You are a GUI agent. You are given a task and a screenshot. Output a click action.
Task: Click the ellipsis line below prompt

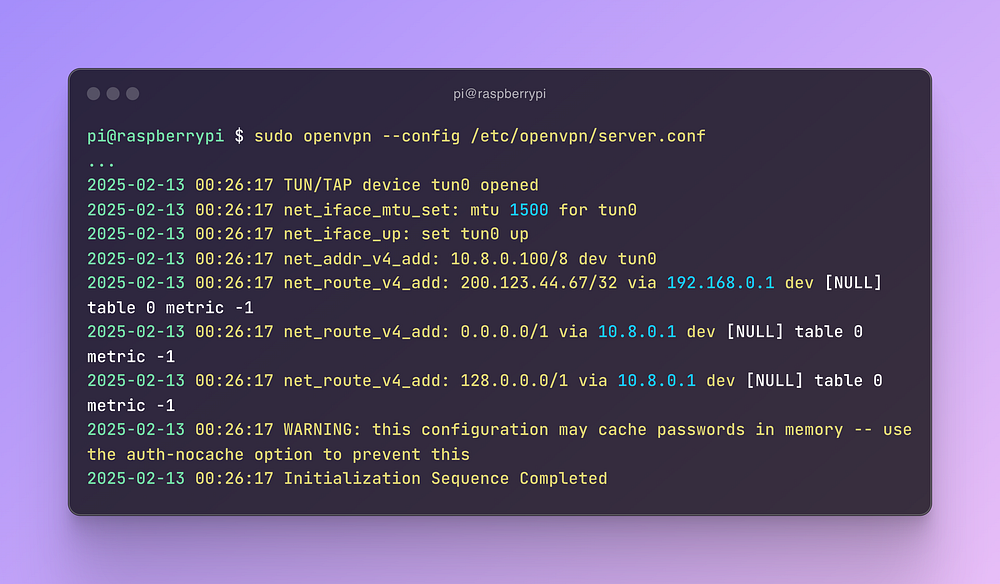point(101,164)
